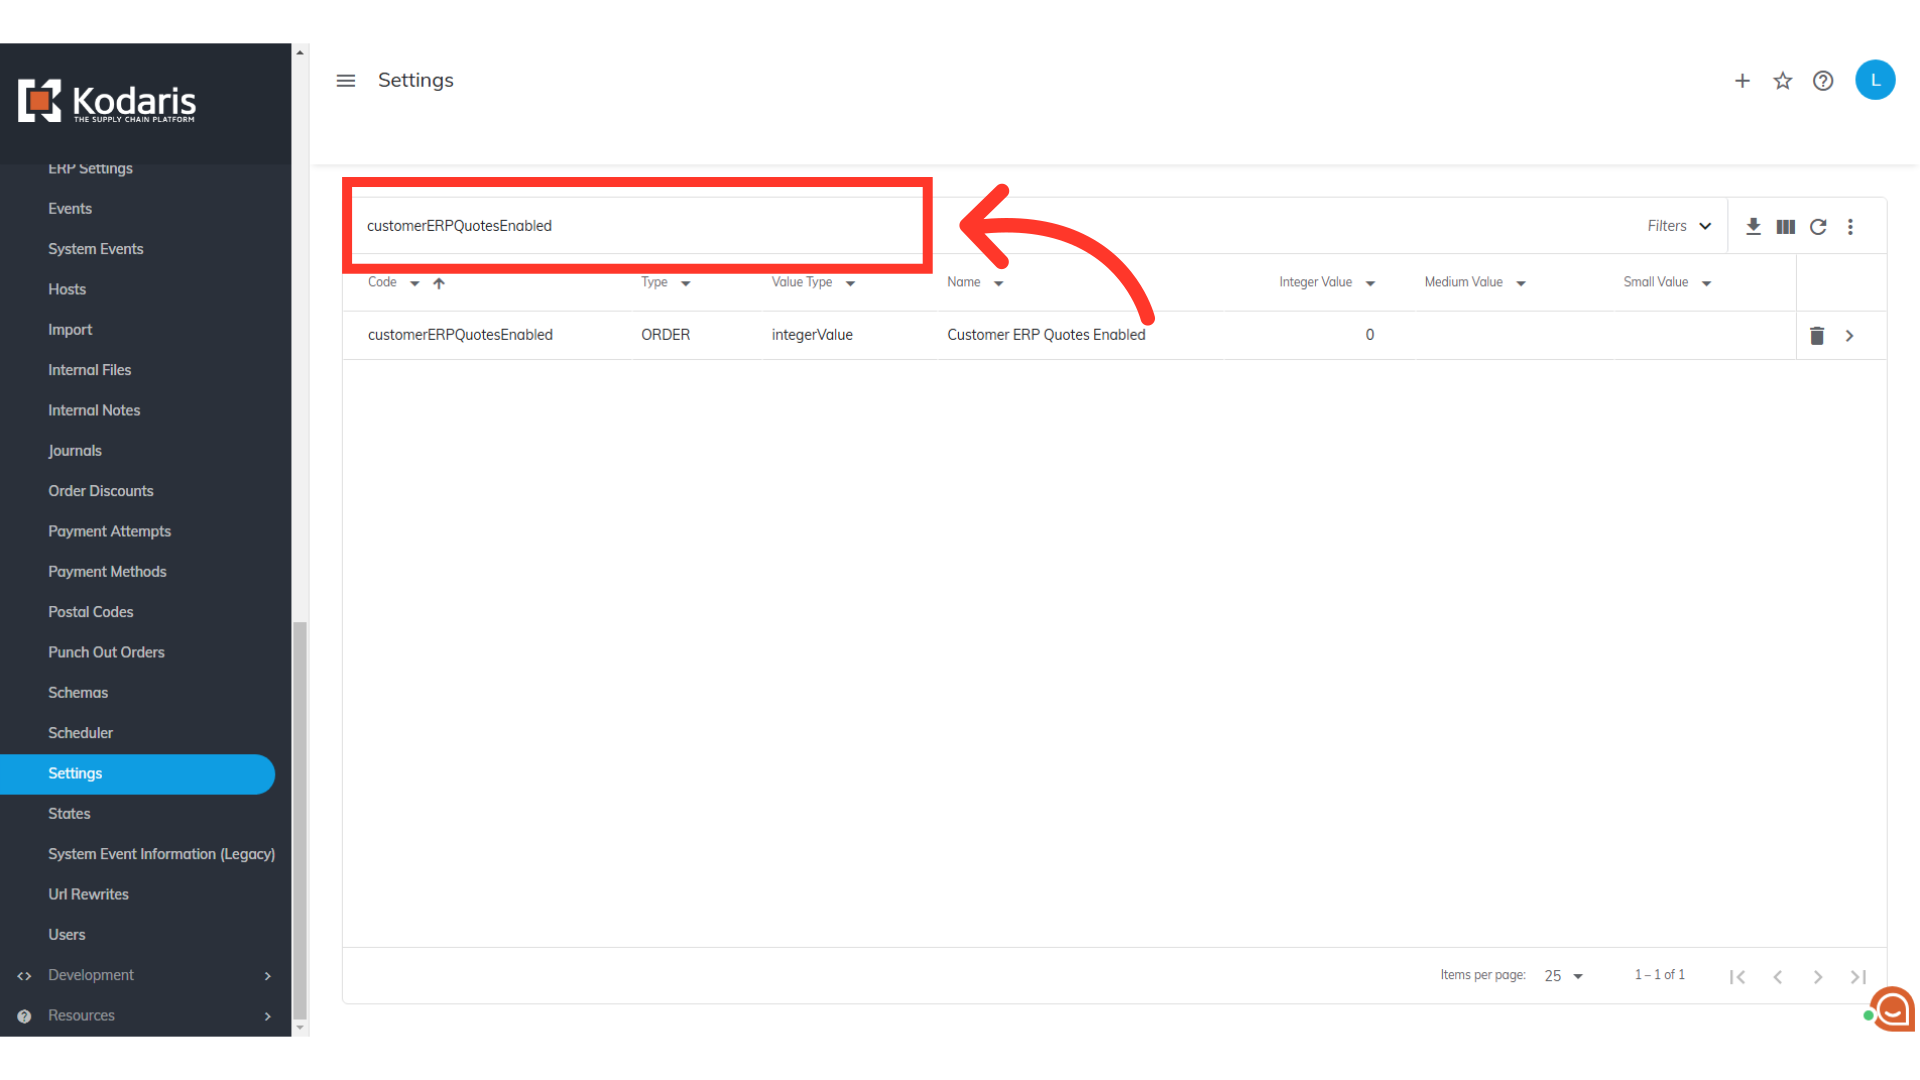This screenshot has height=1080, width=1920.
Task: Open the row details chevron arrow
Action: coord(1850,336)
